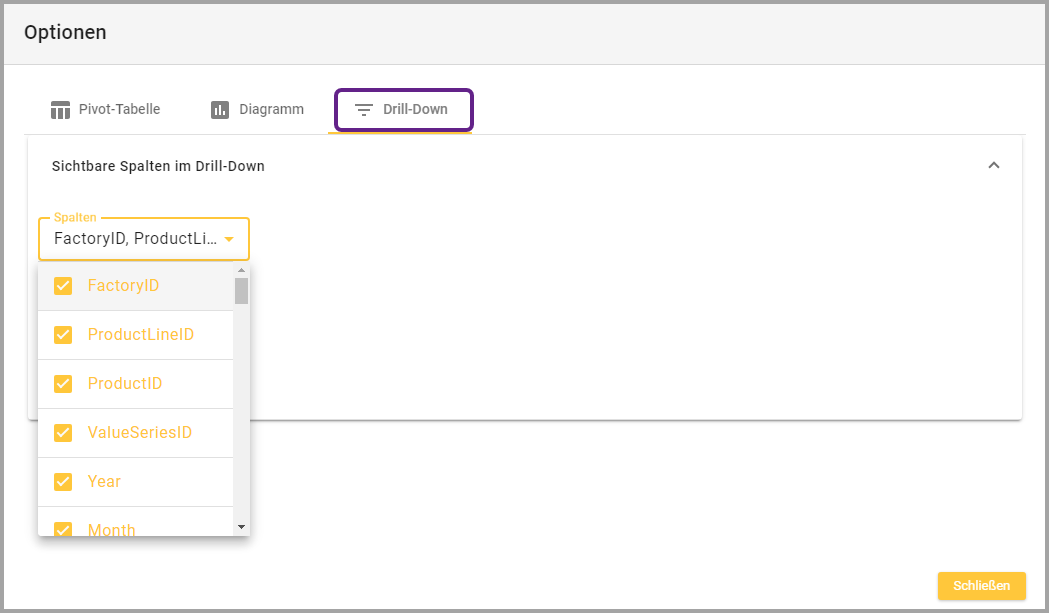
Task: Uncheck the ProductLineID checkbox
Action: (63, 335)
